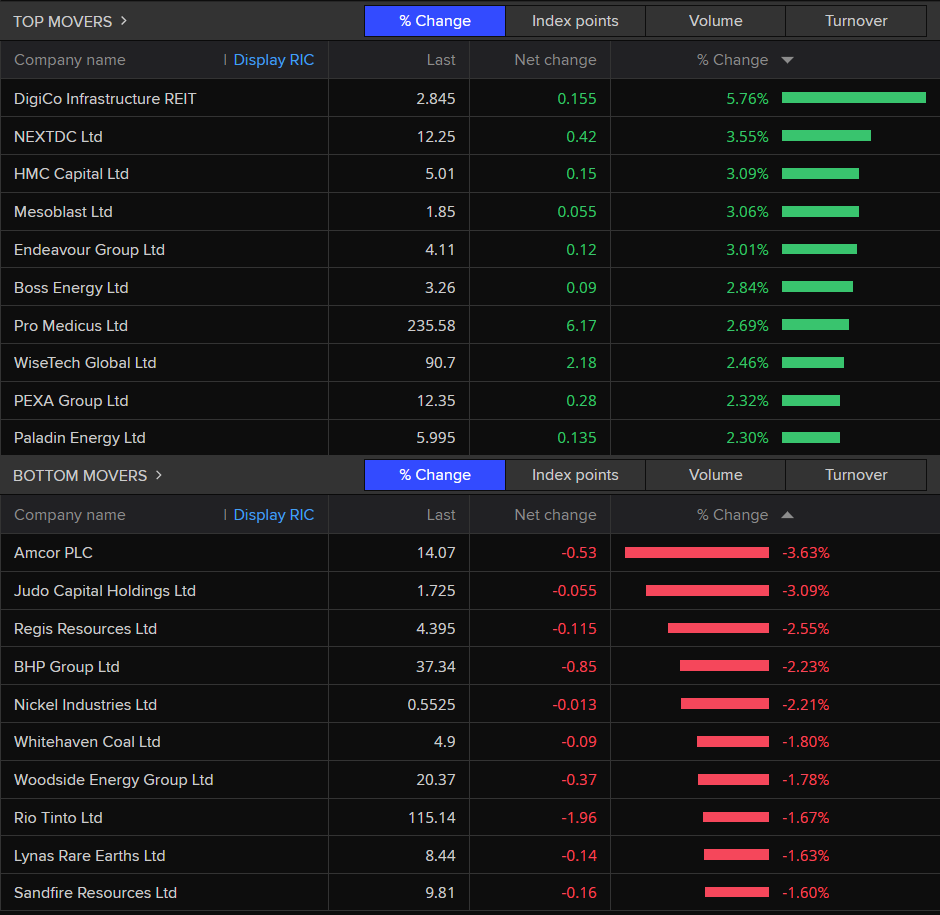Select the Bottom Movers % Change tab

pos(435,475)
